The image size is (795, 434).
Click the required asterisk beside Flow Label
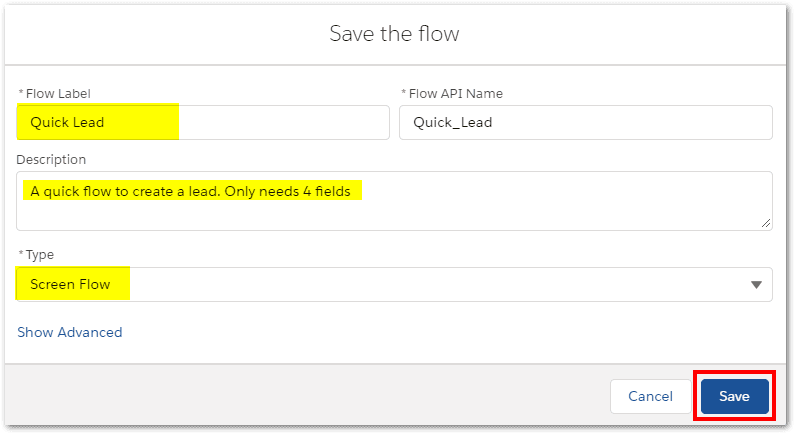pyautogui.click(x=20, y=94)
